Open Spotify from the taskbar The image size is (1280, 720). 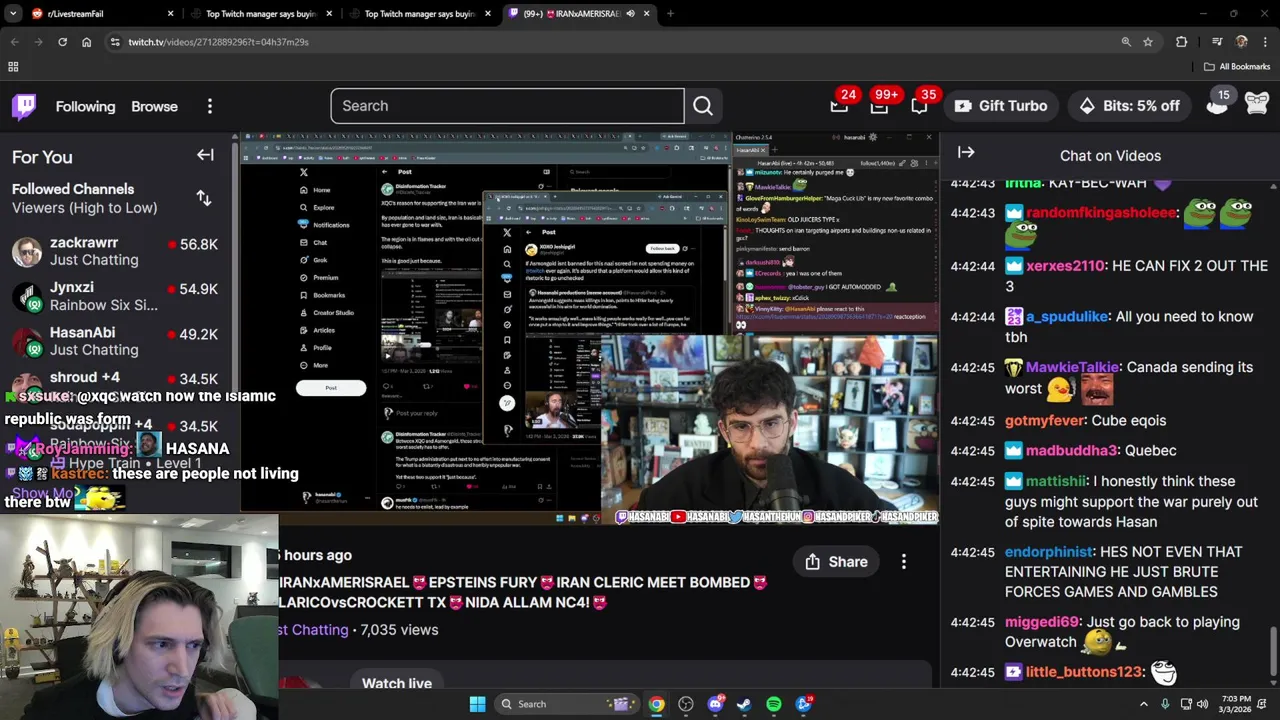774,704
